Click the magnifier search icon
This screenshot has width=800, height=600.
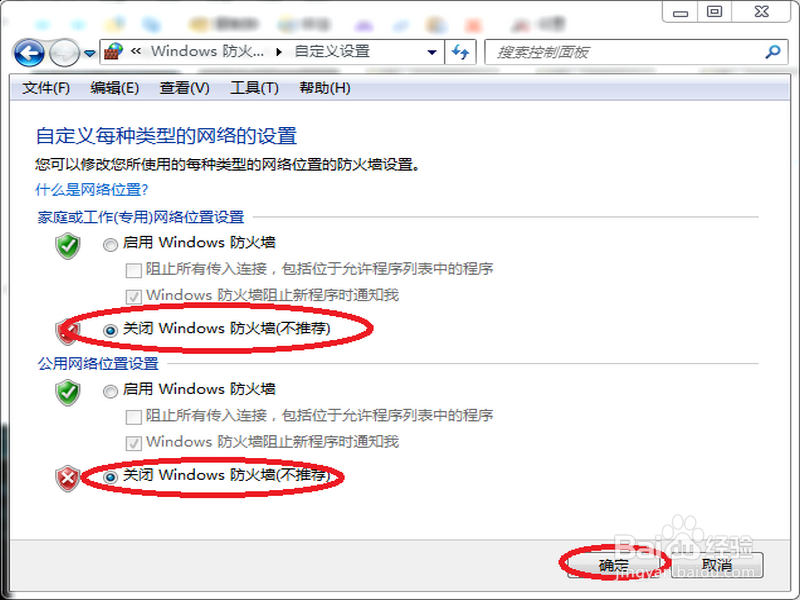[773, 52]
